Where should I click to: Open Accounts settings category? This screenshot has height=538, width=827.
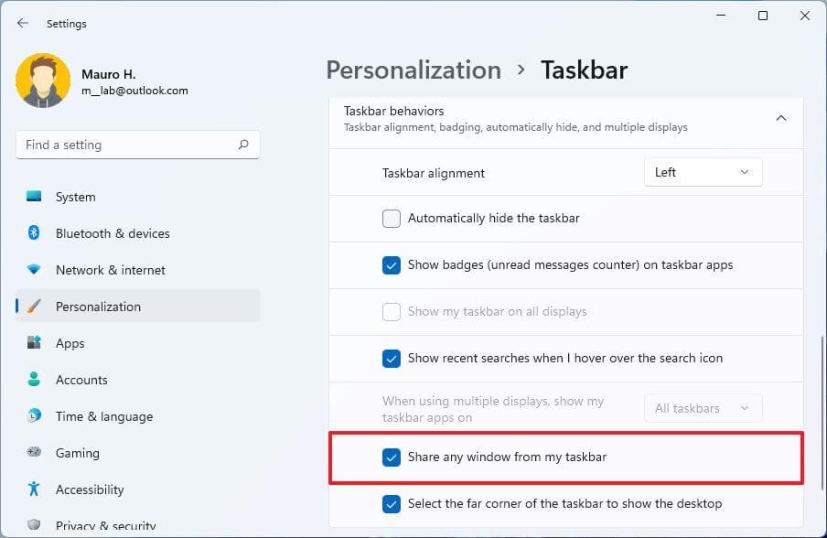138,380
